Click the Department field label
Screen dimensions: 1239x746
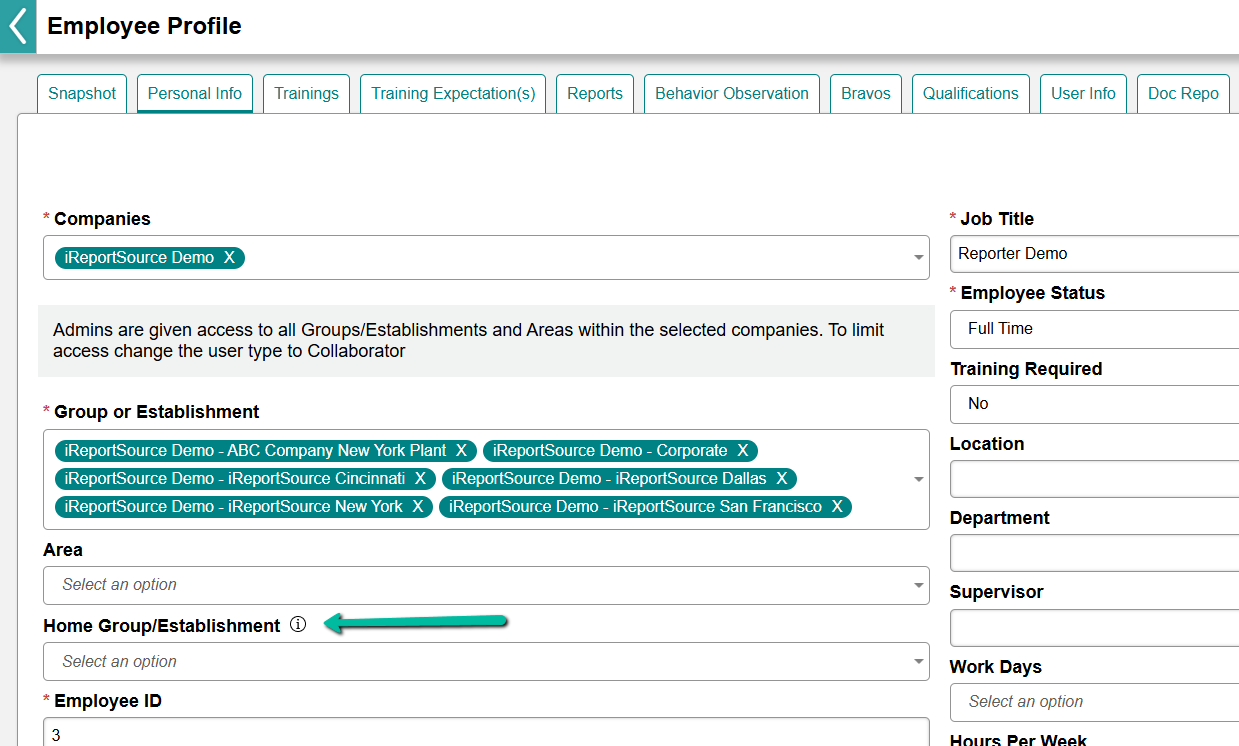click(1000, 518)
